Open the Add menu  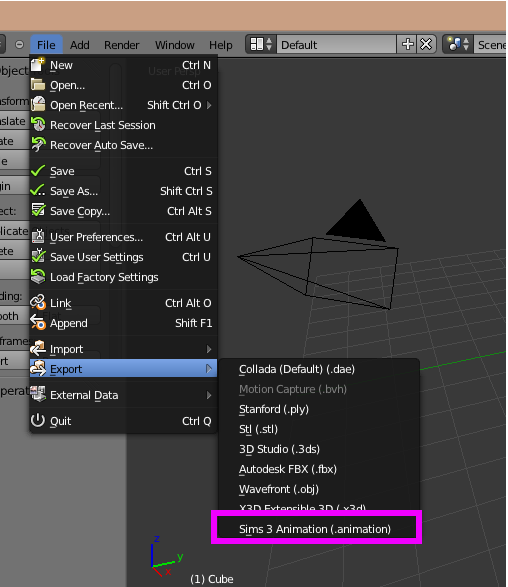80,45
